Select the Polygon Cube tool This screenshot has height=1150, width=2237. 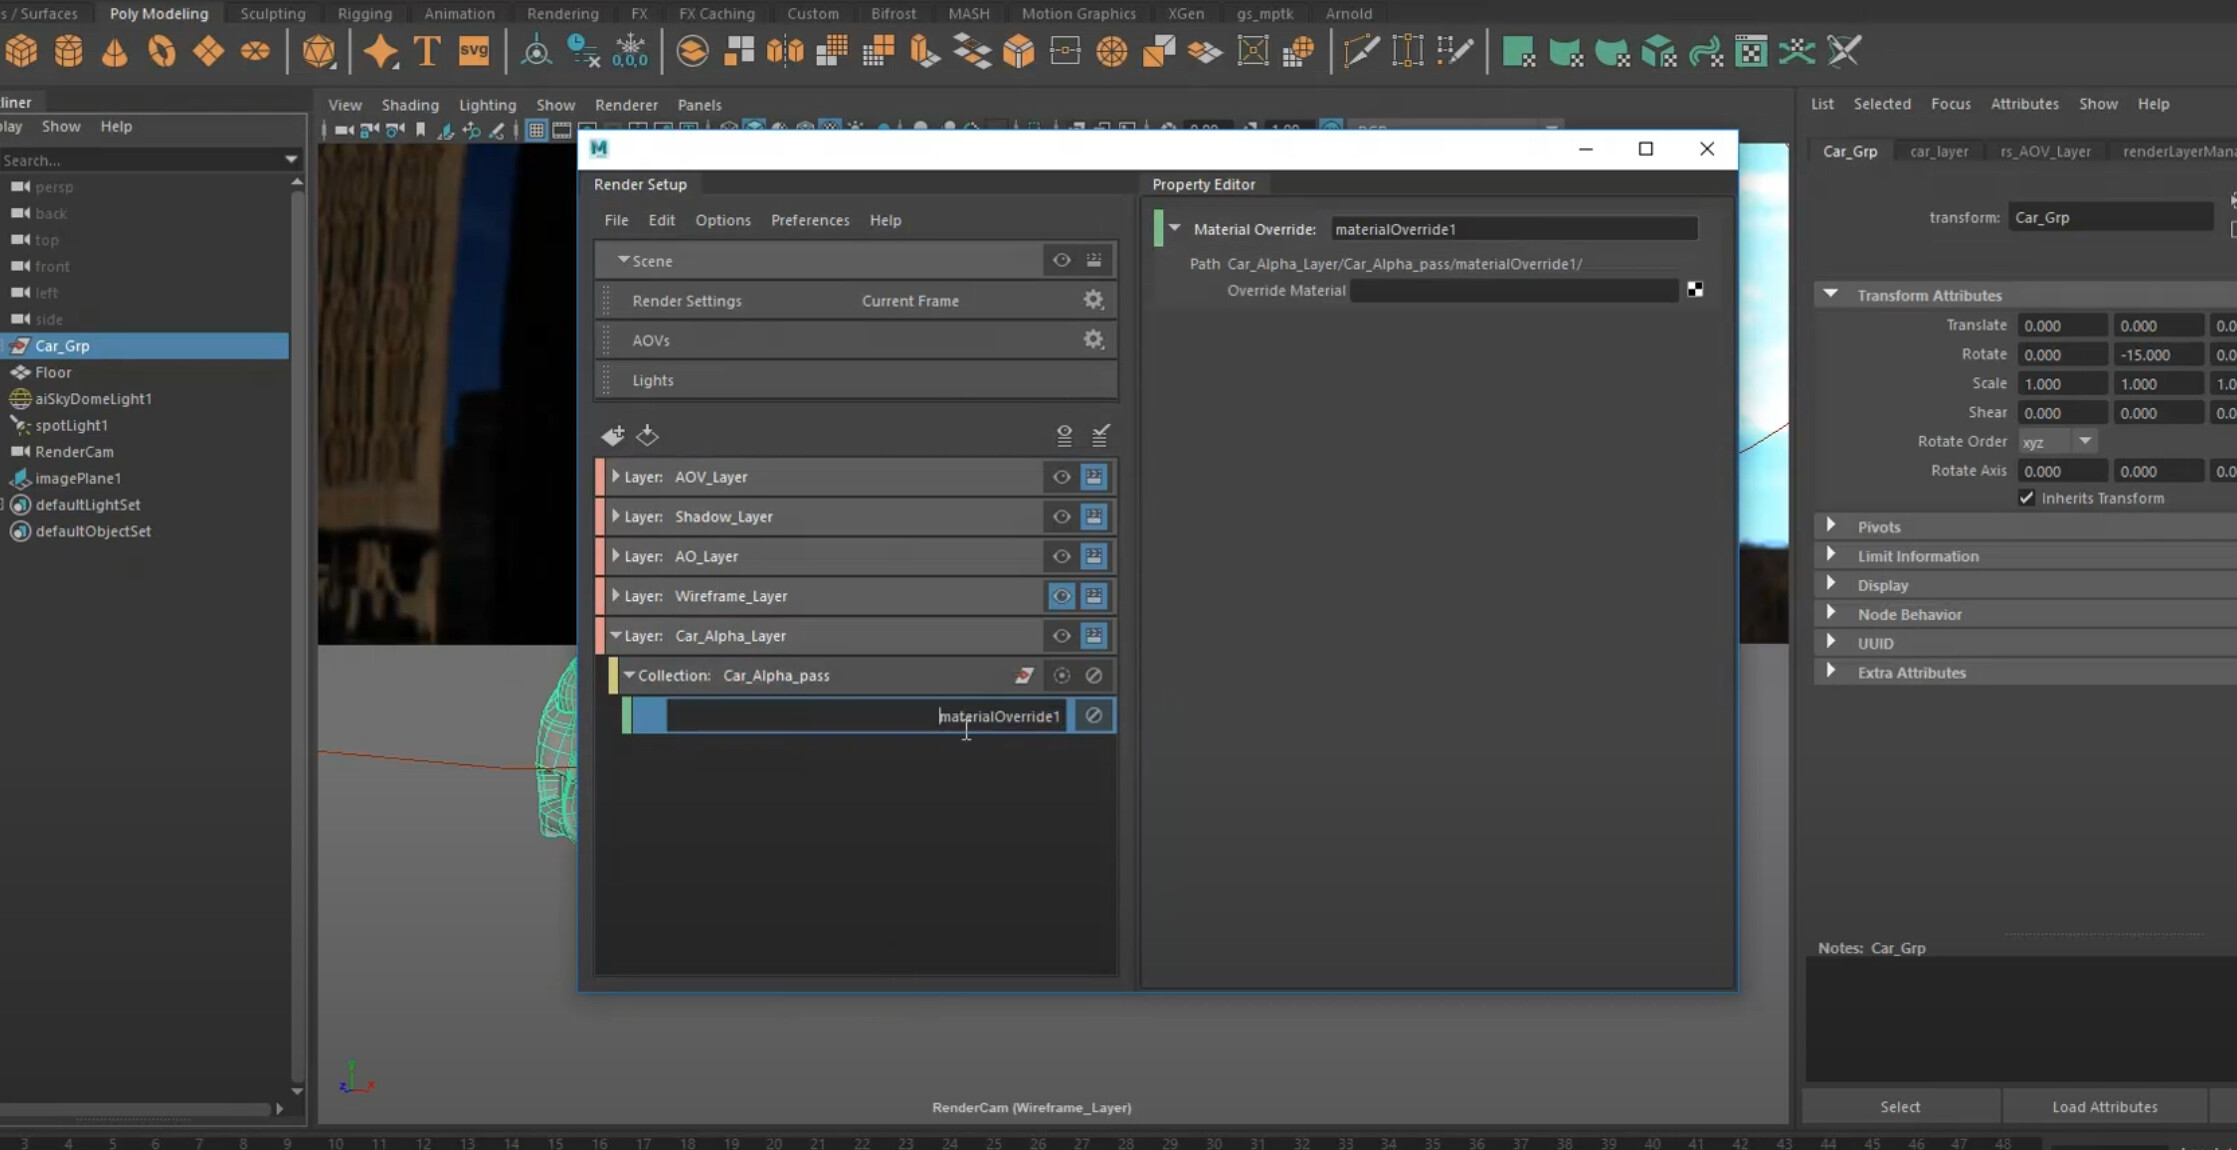point(22,50)
